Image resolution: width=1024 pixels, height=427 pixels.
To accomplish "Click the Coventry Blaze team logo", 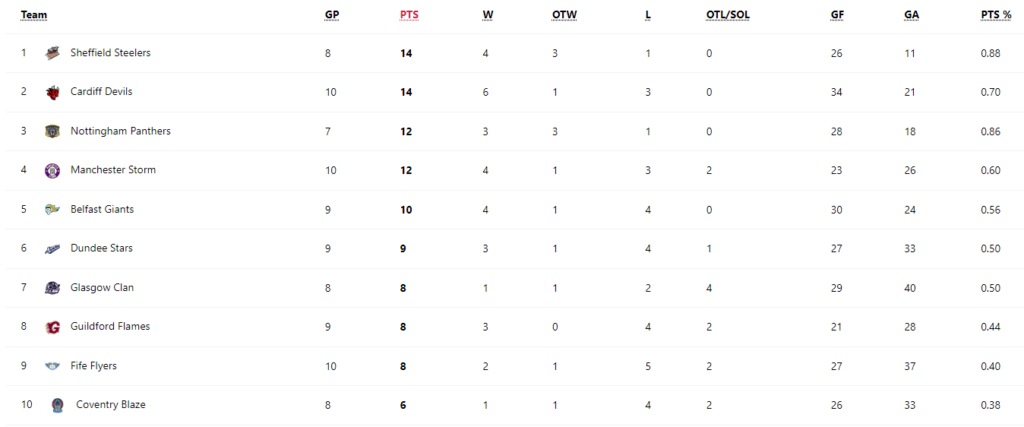I will tap(58, 405).
